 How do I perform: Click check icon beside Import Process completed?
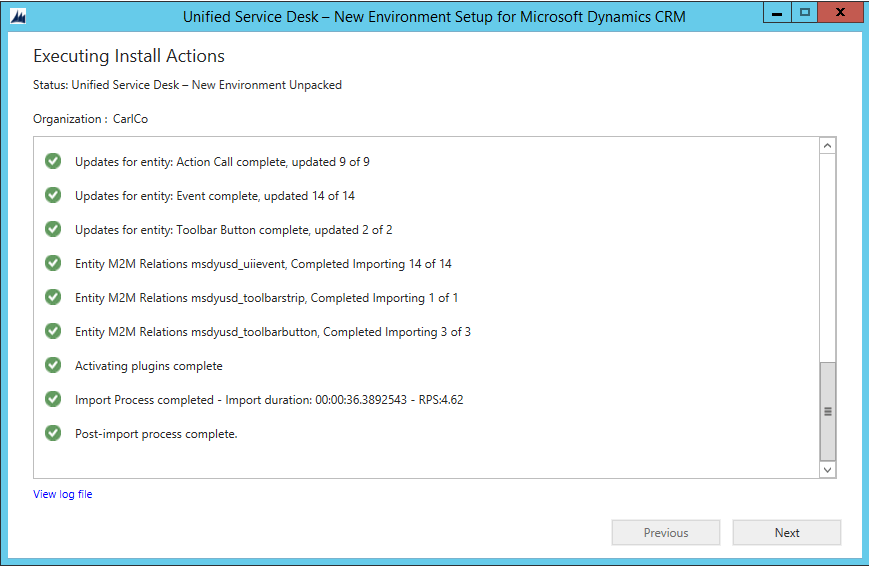pos(53,399)
